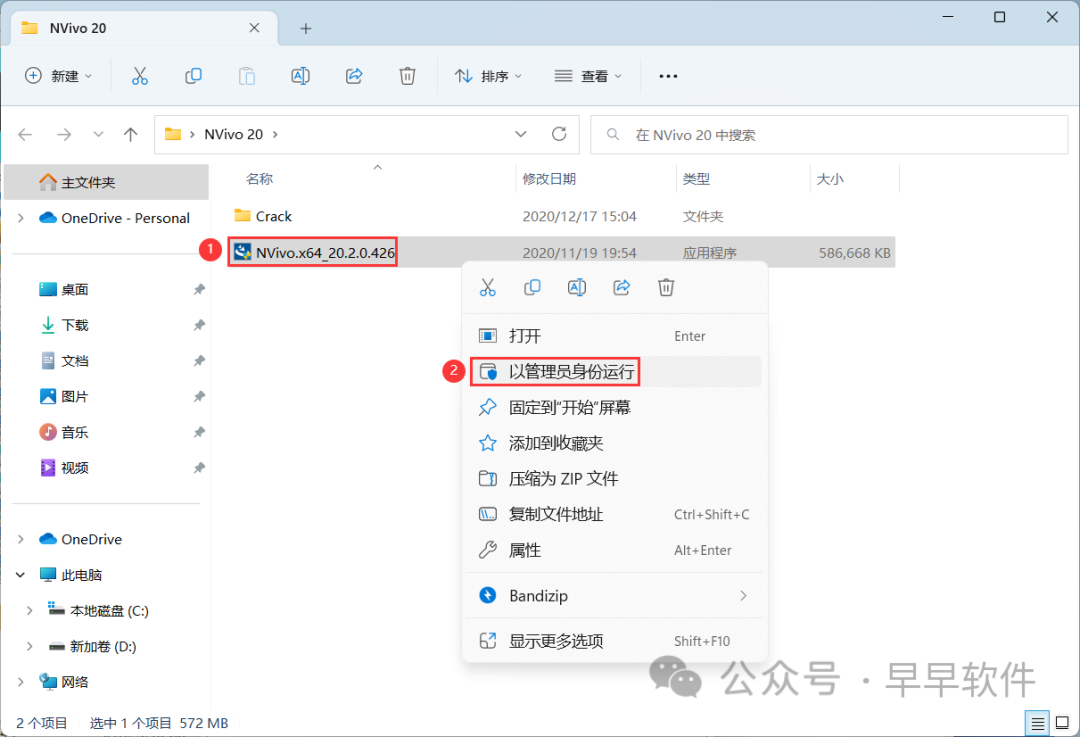Click the 新建 (New) button
1080x737 pixels.
click(58, 76)
